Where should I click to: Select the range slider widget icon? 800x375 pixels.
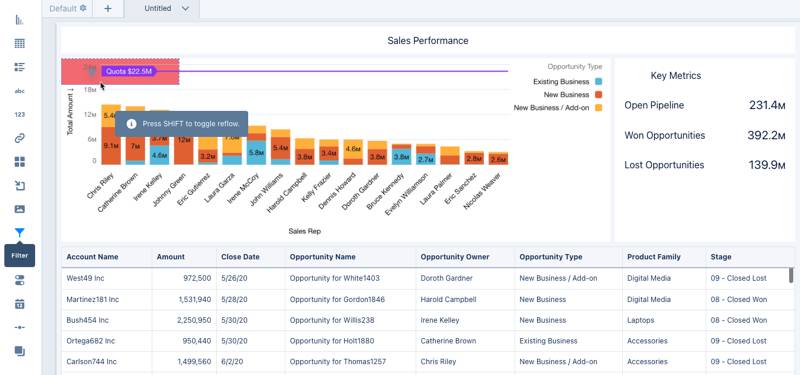click(19, 327)
